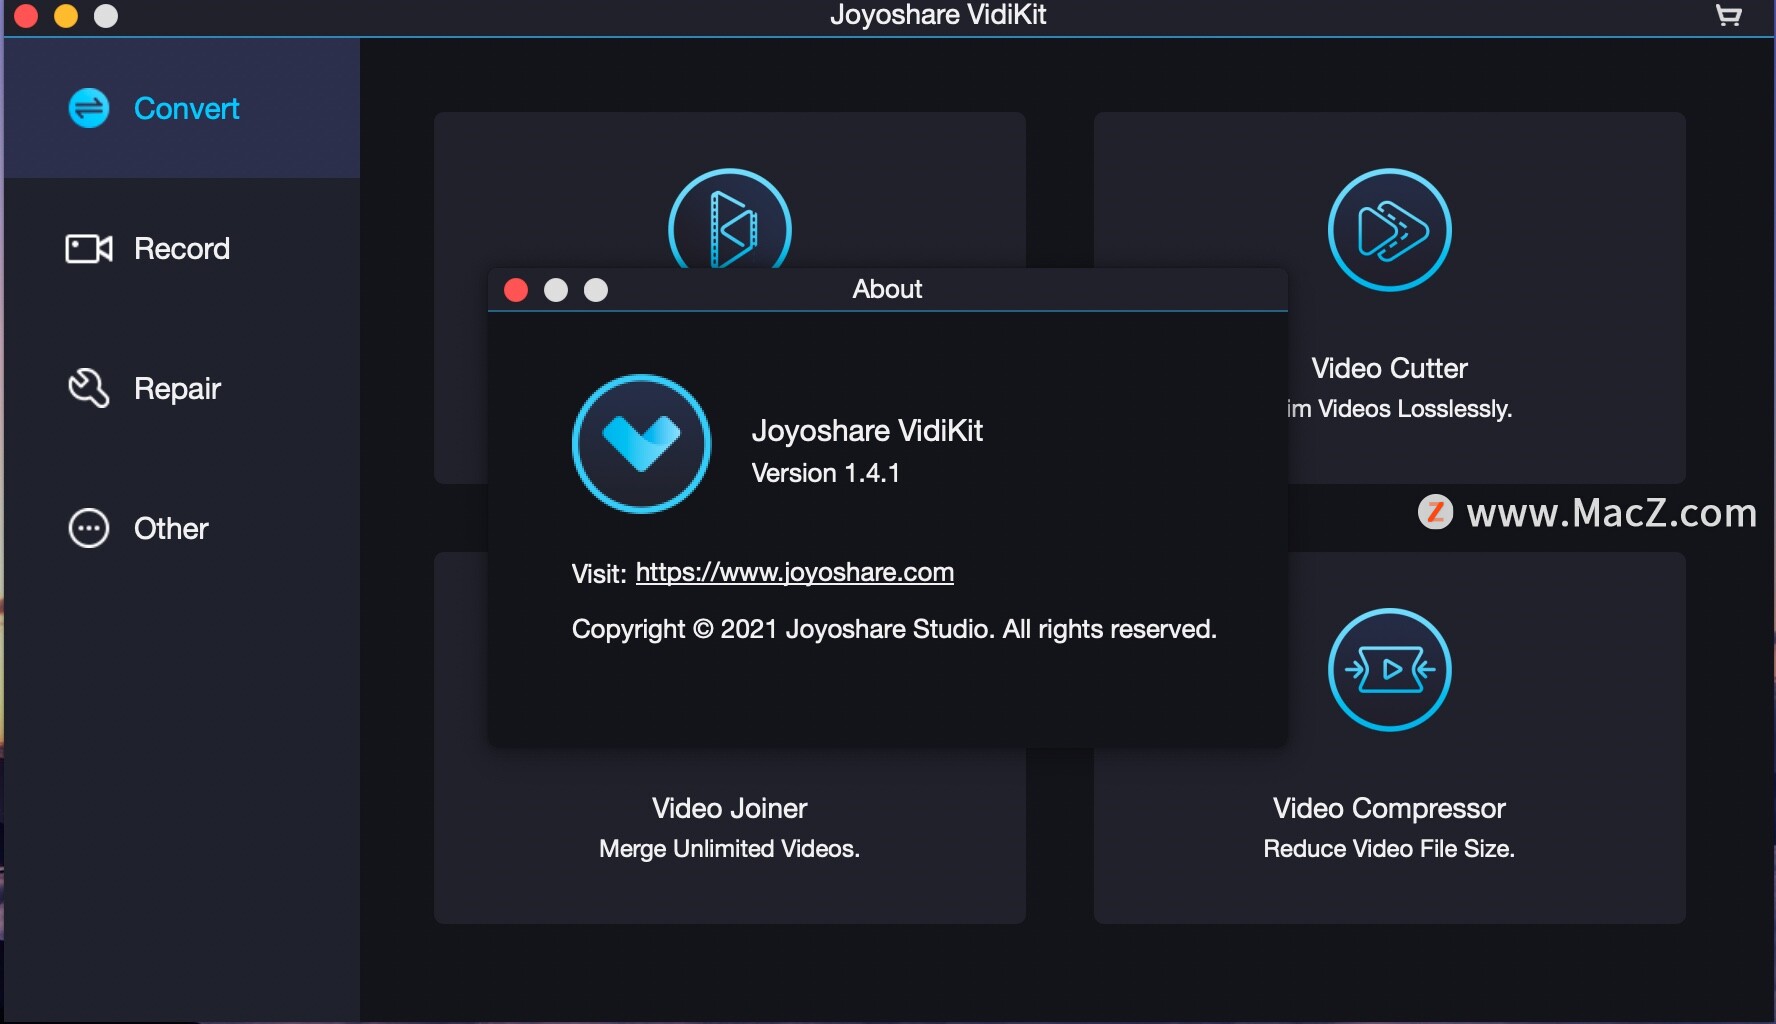Open the Repair section
This screenshot has height=1024, width=1776.
pos(181,388)
